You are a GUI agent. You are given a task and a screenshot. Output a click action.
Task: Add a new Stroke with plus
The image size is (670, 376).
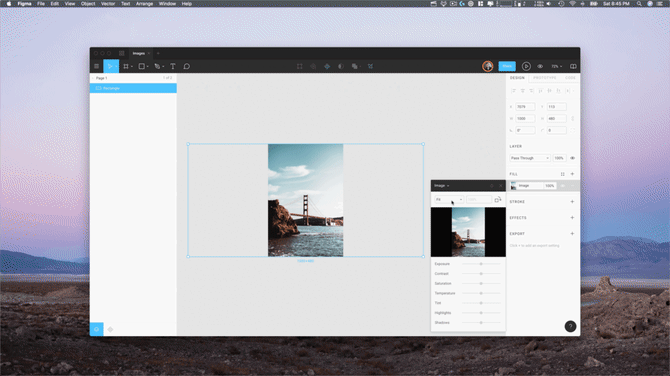pyautogui.click(x=572, y=202)
